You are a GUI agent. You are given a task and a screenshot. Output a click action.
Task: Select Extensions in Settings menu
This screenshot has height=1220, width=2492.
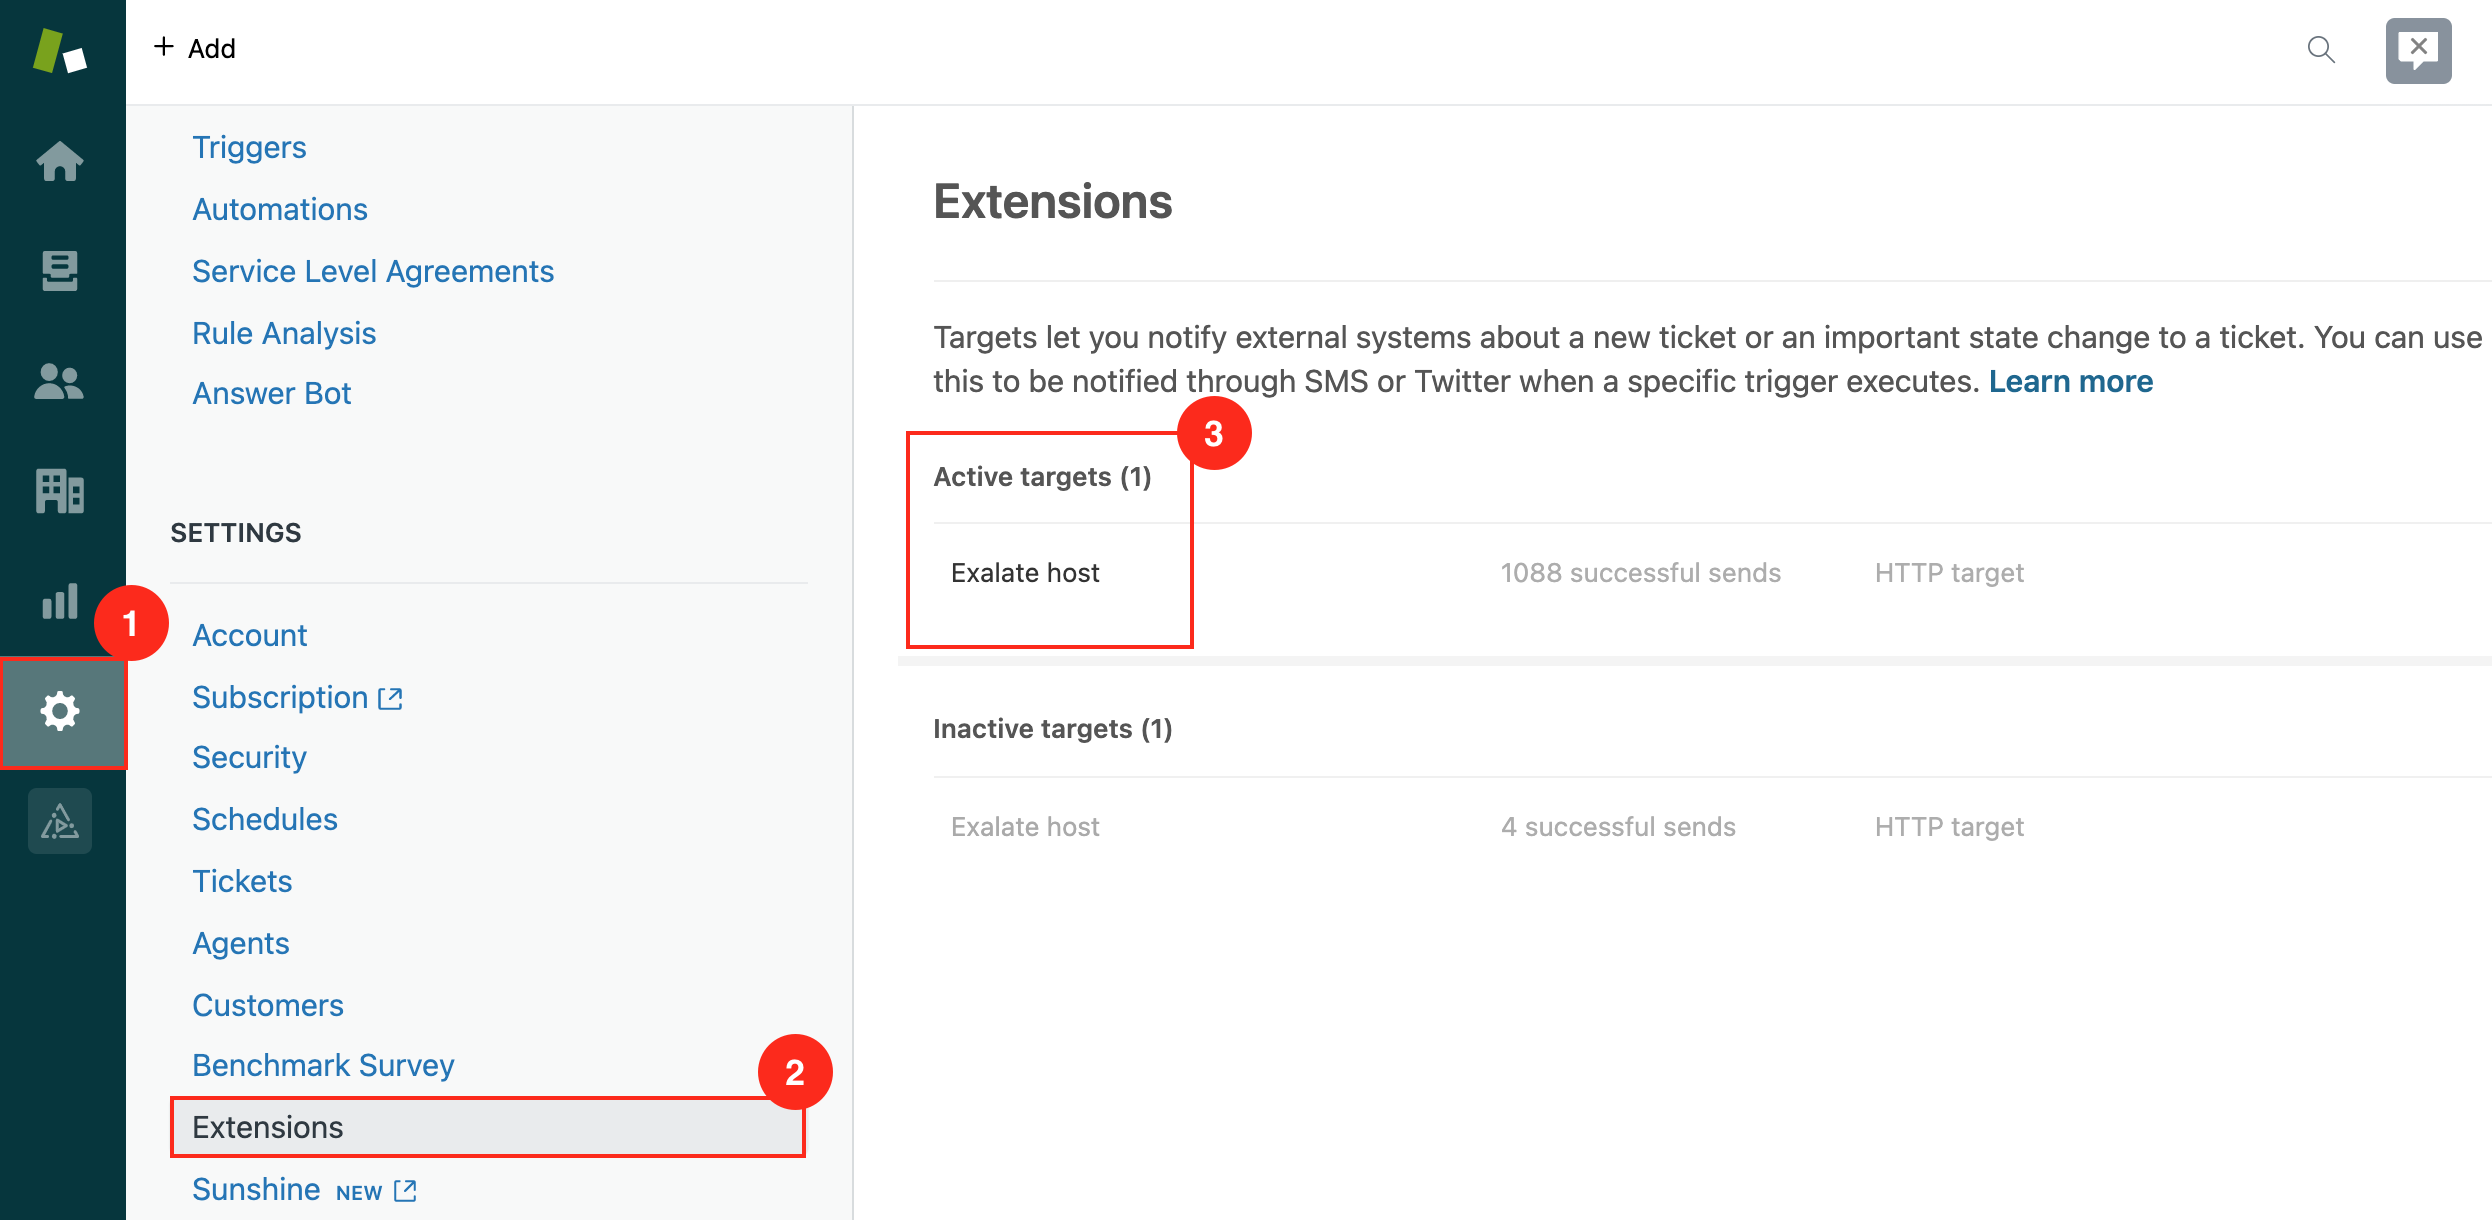[268, 1127]
